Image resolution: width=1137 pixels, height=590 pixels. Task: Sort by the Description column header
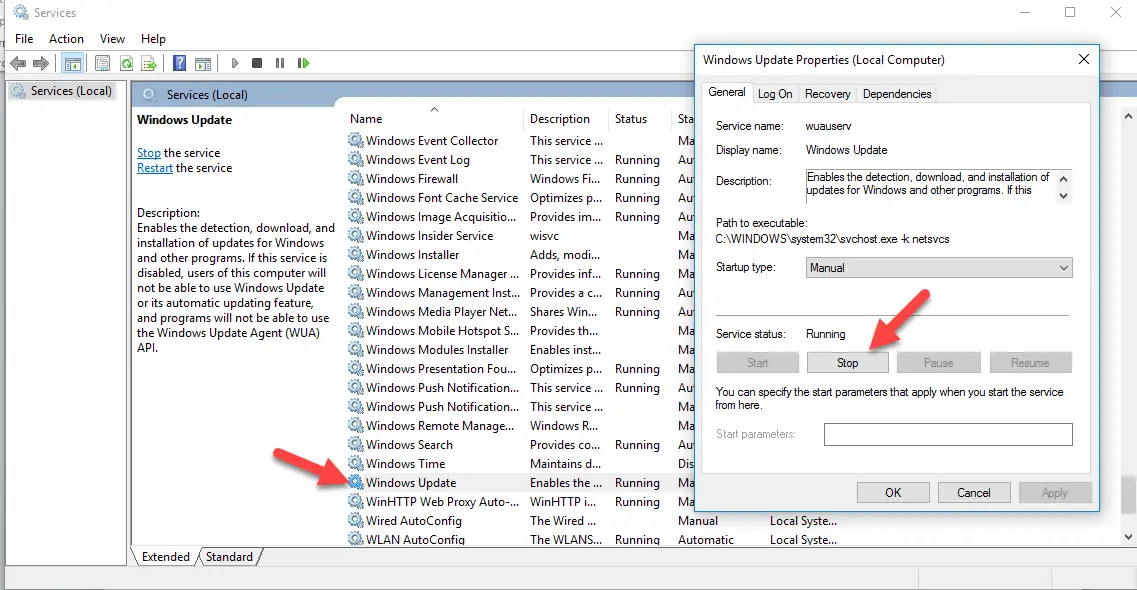click(x=566, y=118)
